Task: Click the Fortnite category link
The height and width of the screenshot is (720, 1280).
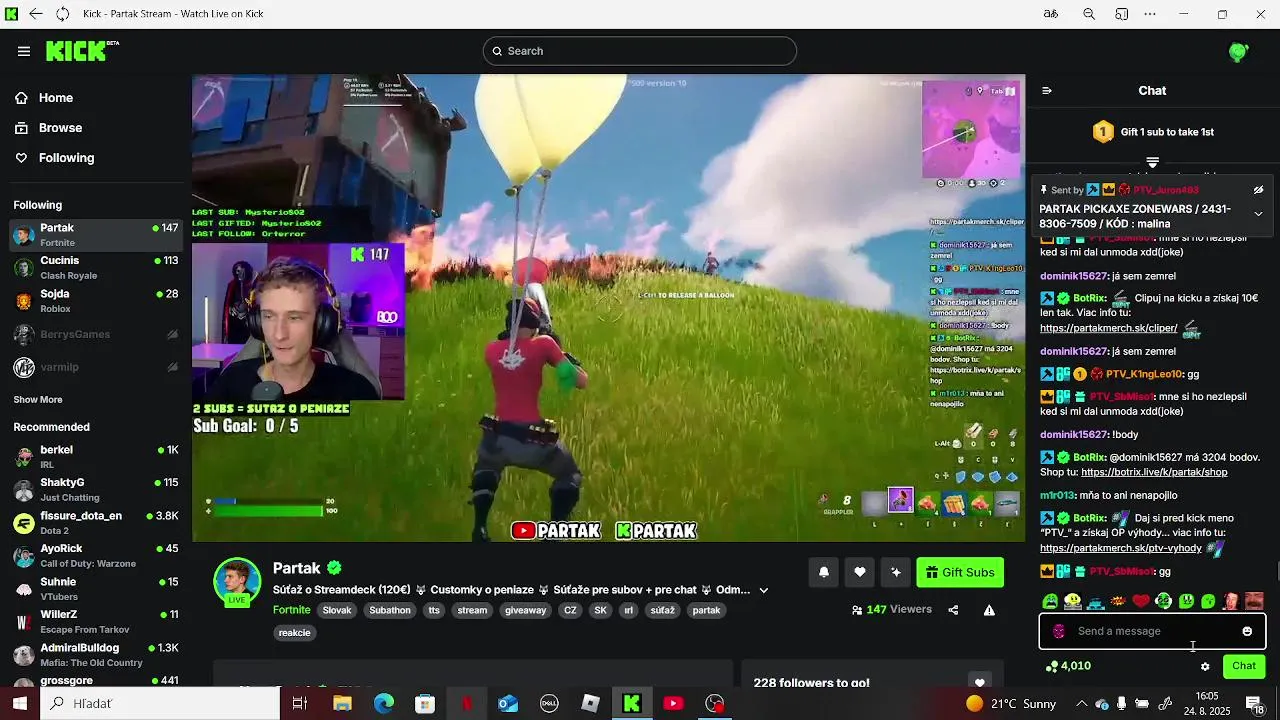Action: (x=291, y=610)
